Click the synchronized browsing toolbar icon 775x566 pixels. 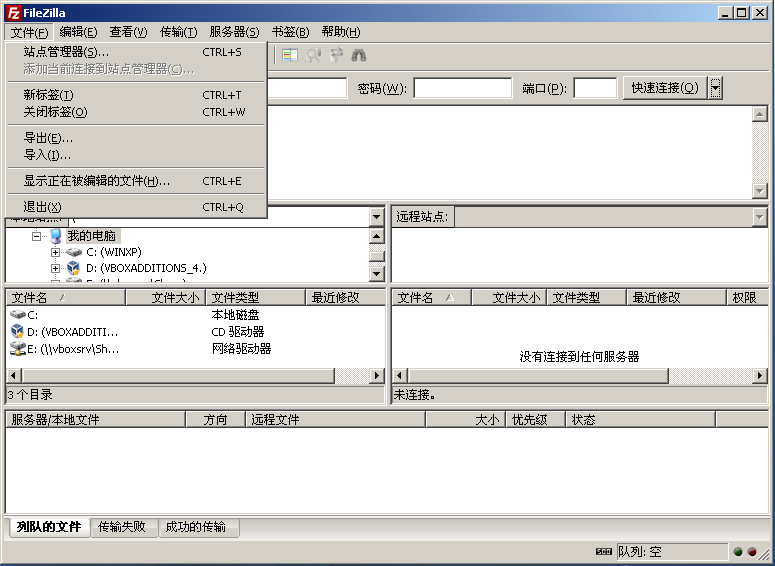pyautogui.click(x=336, y=55)
